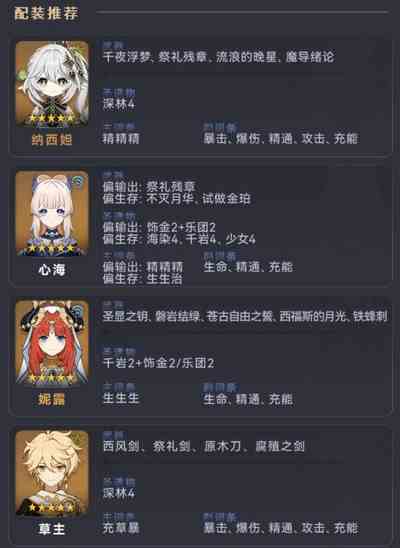Click 心海's 生命、精通、充能 substats text
This screenshot has height=548, width=400.
click(x=248, y=267)
